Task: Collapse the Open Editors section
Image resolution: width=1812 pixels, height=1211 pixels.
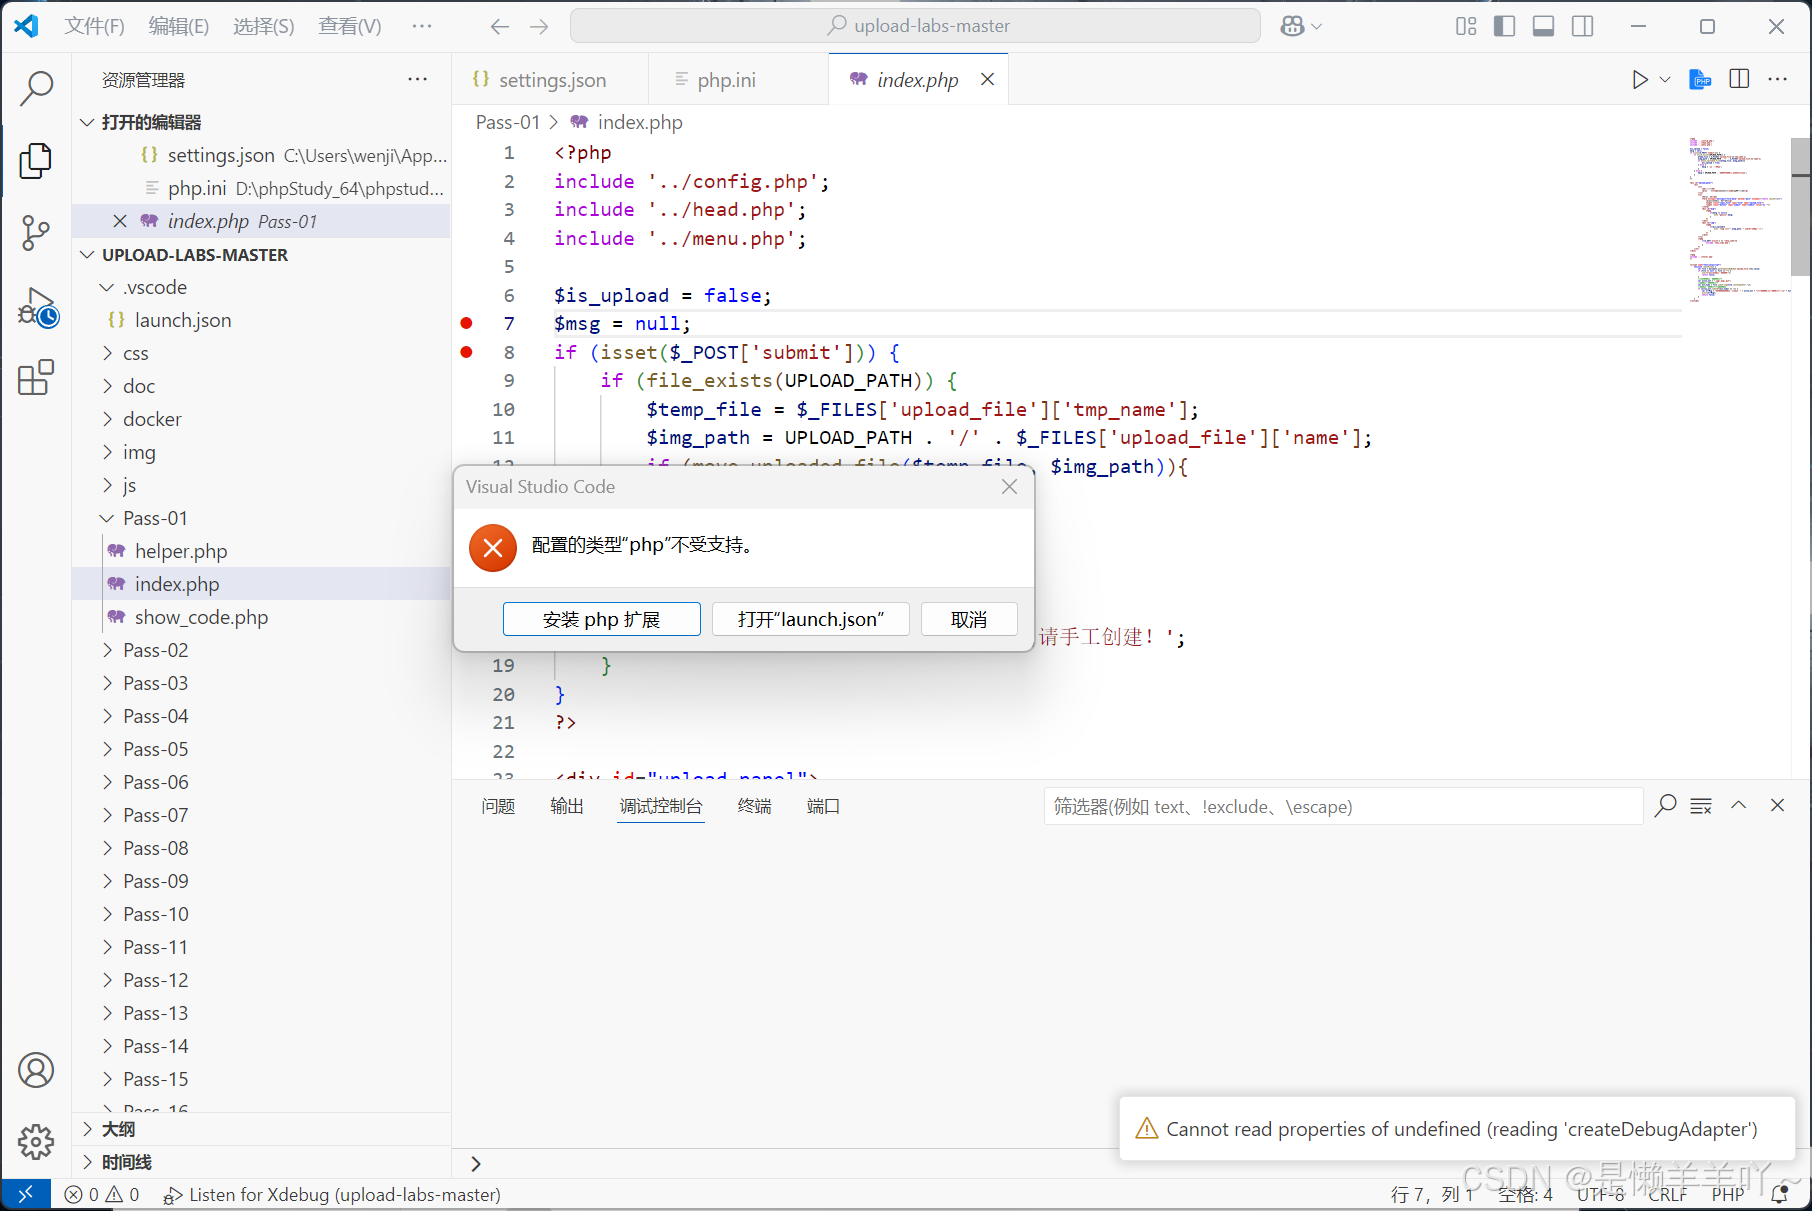Action: click(x=88, y=122)
